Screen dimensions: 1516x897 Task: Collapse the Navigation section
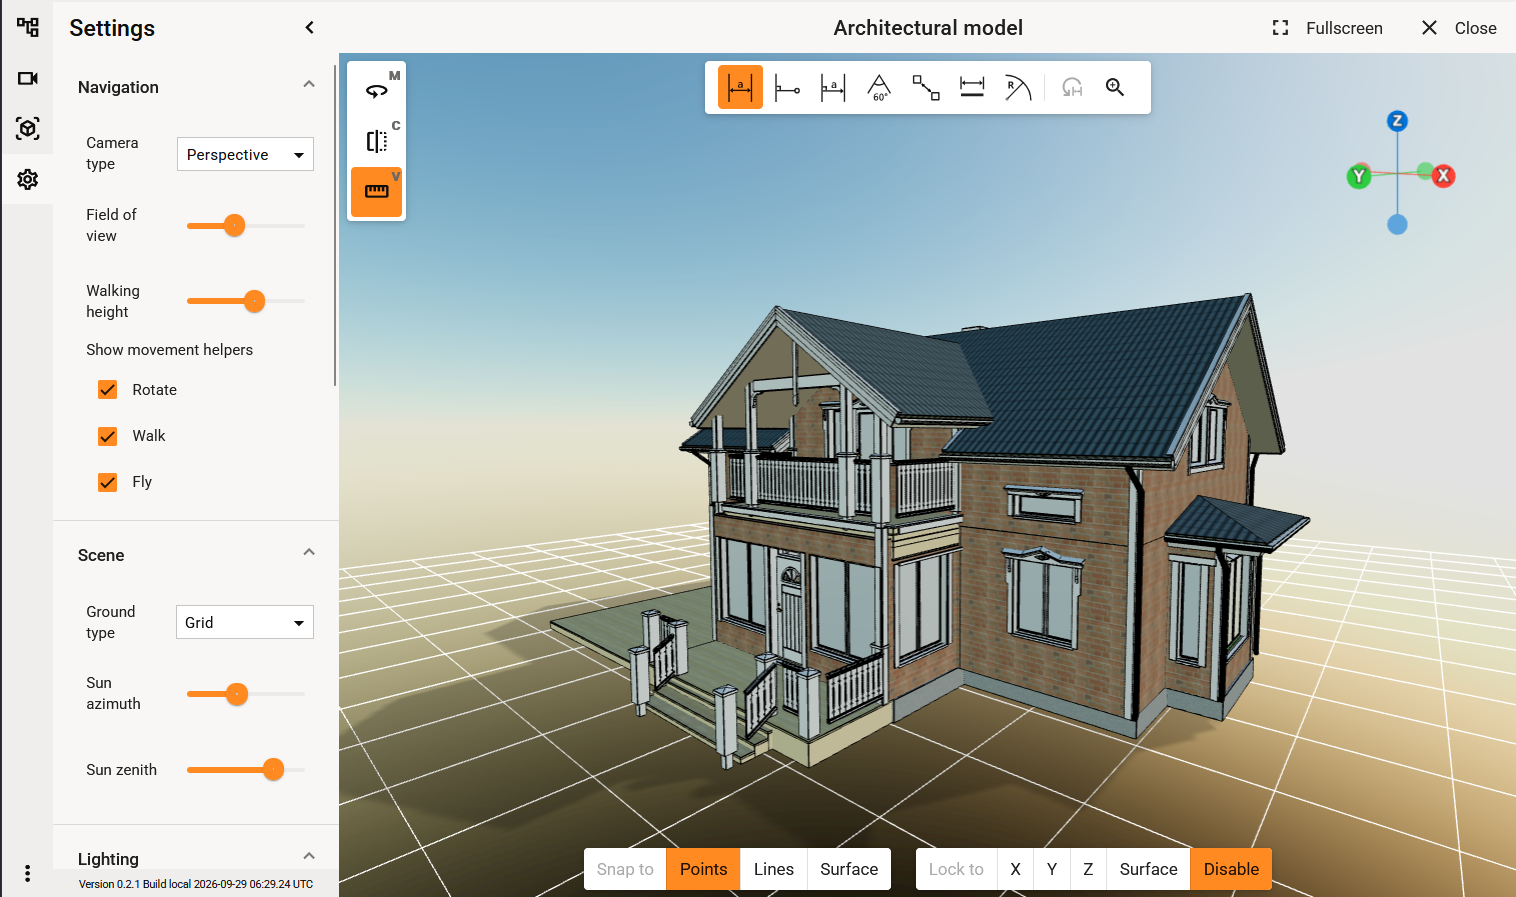[309, 85]
